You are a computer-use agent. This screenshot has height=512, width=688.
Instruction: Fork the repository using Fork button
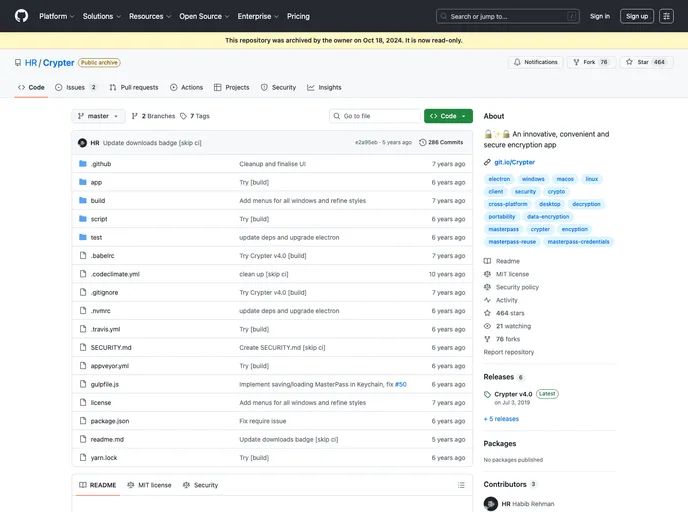(591, 62)
